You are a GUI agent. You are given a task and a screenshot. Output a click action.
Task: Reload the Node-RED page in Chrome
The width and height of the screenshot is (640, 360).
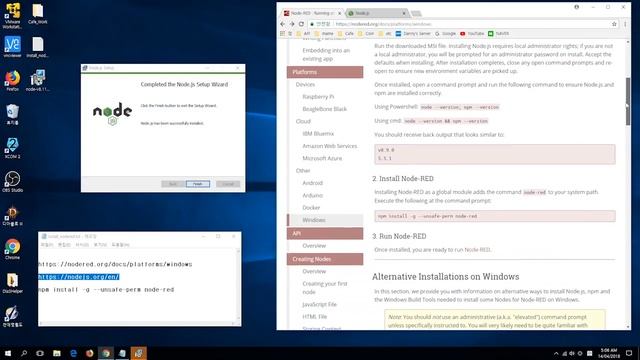point(301,24)
